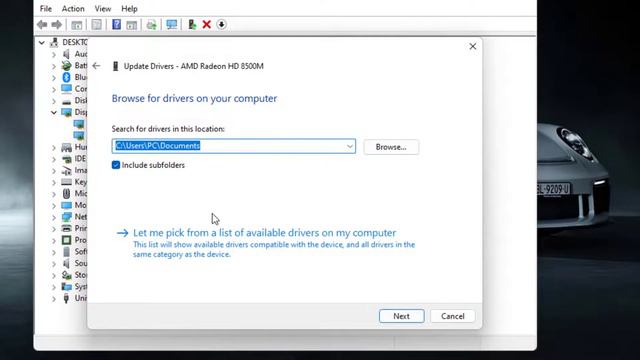Uncheck Include subfolders checkbox
This screenshot has width=640, height=360.
[x=116, y=165]
